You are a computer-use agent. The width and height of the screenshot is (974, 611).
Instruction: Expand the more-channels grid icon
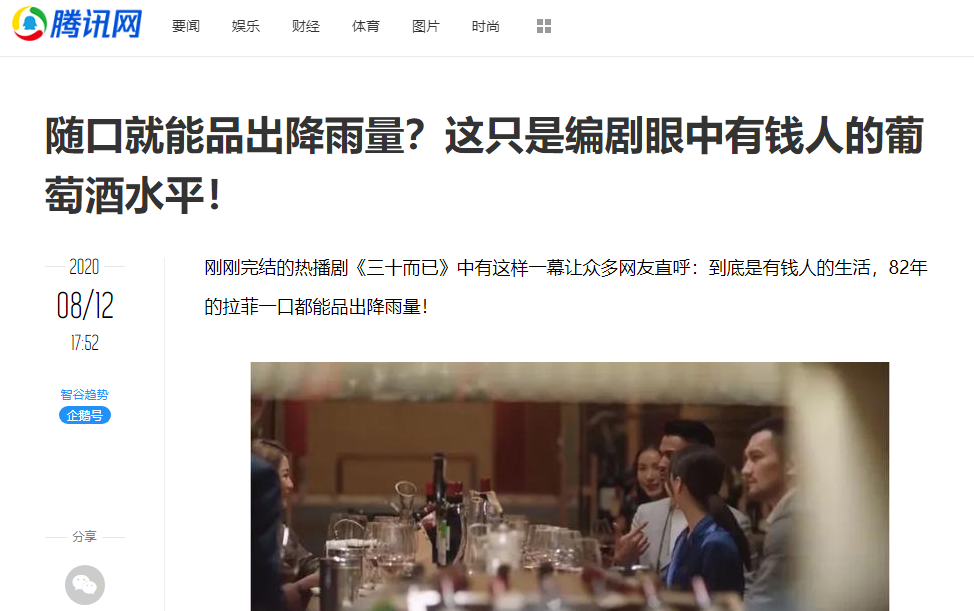[x=544, y=26]
